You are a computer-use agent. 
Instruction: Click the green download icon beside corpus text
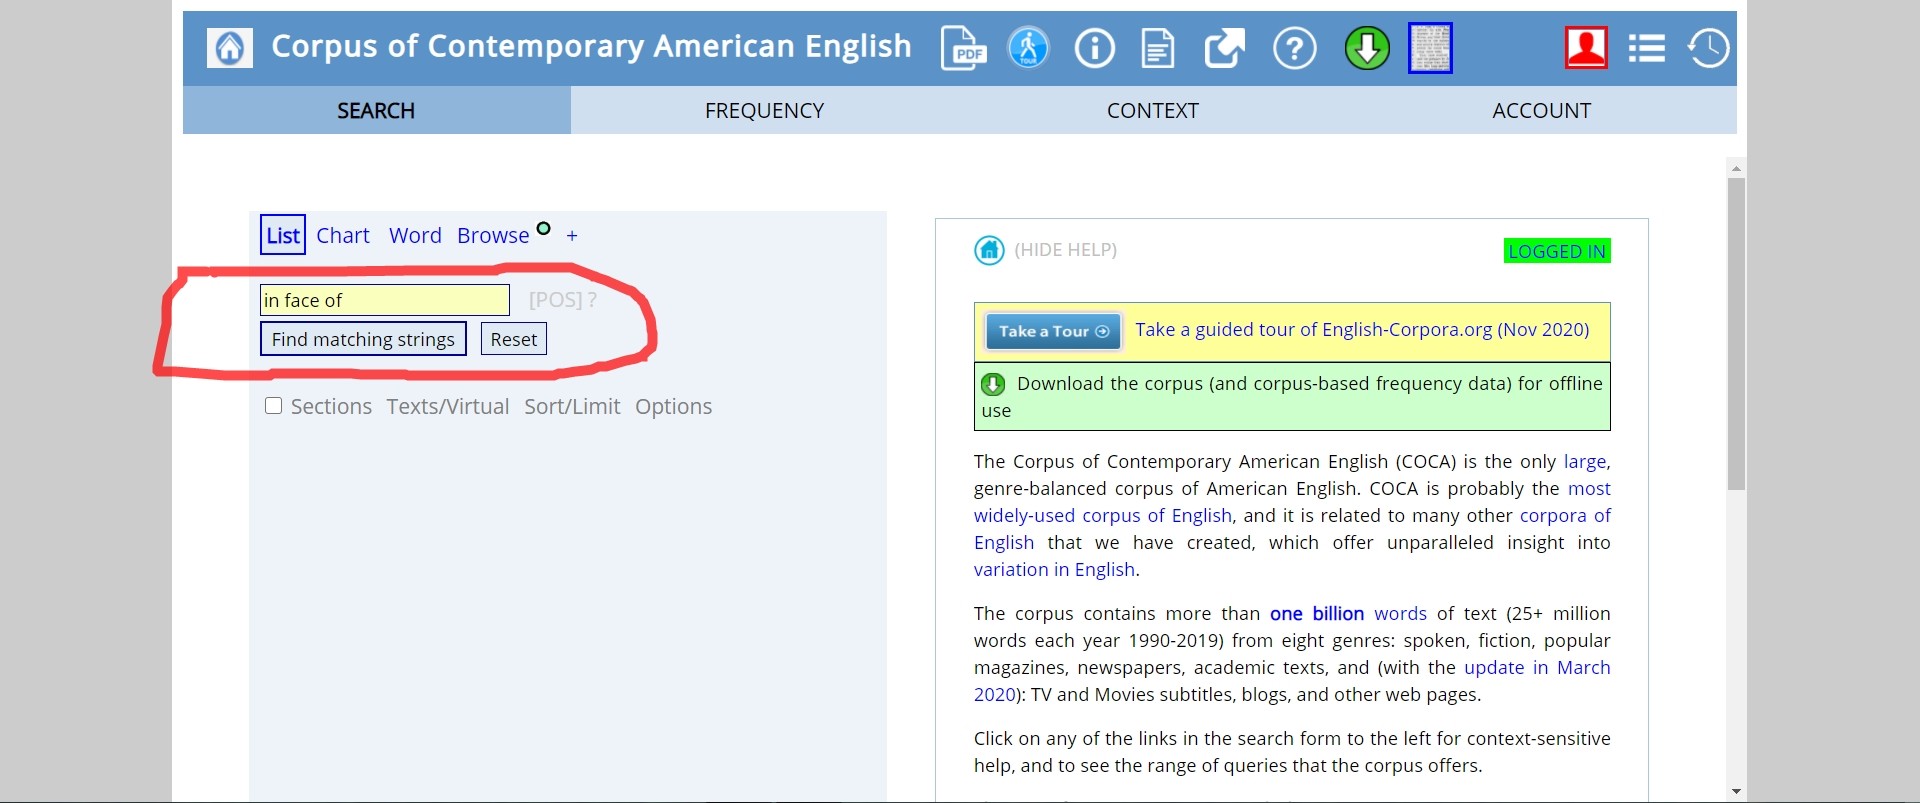(993, 384)
